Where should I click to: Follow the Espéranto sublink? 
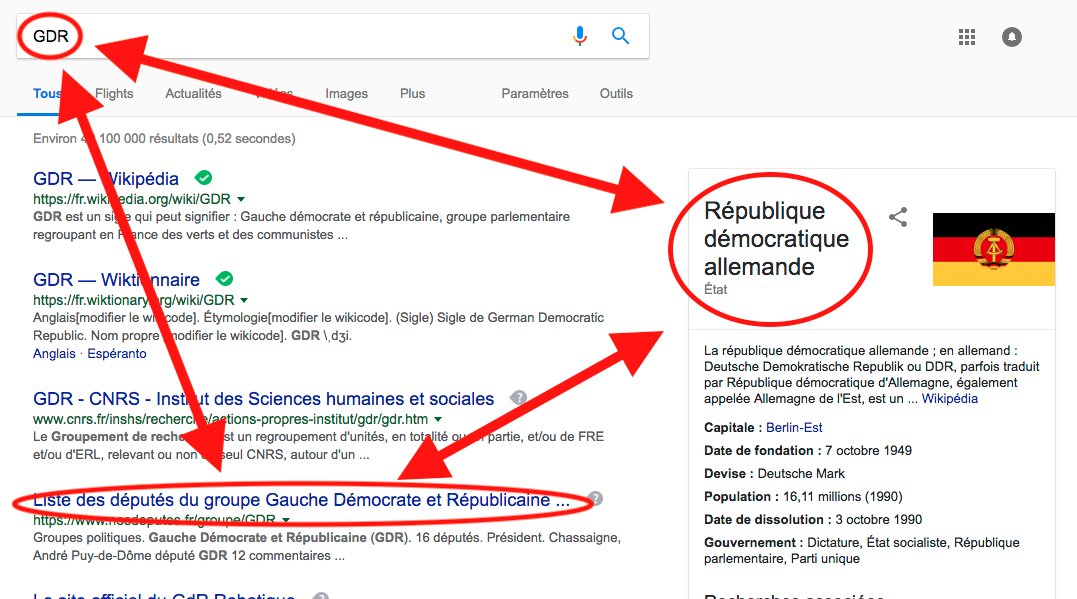[x=117, y=354]
